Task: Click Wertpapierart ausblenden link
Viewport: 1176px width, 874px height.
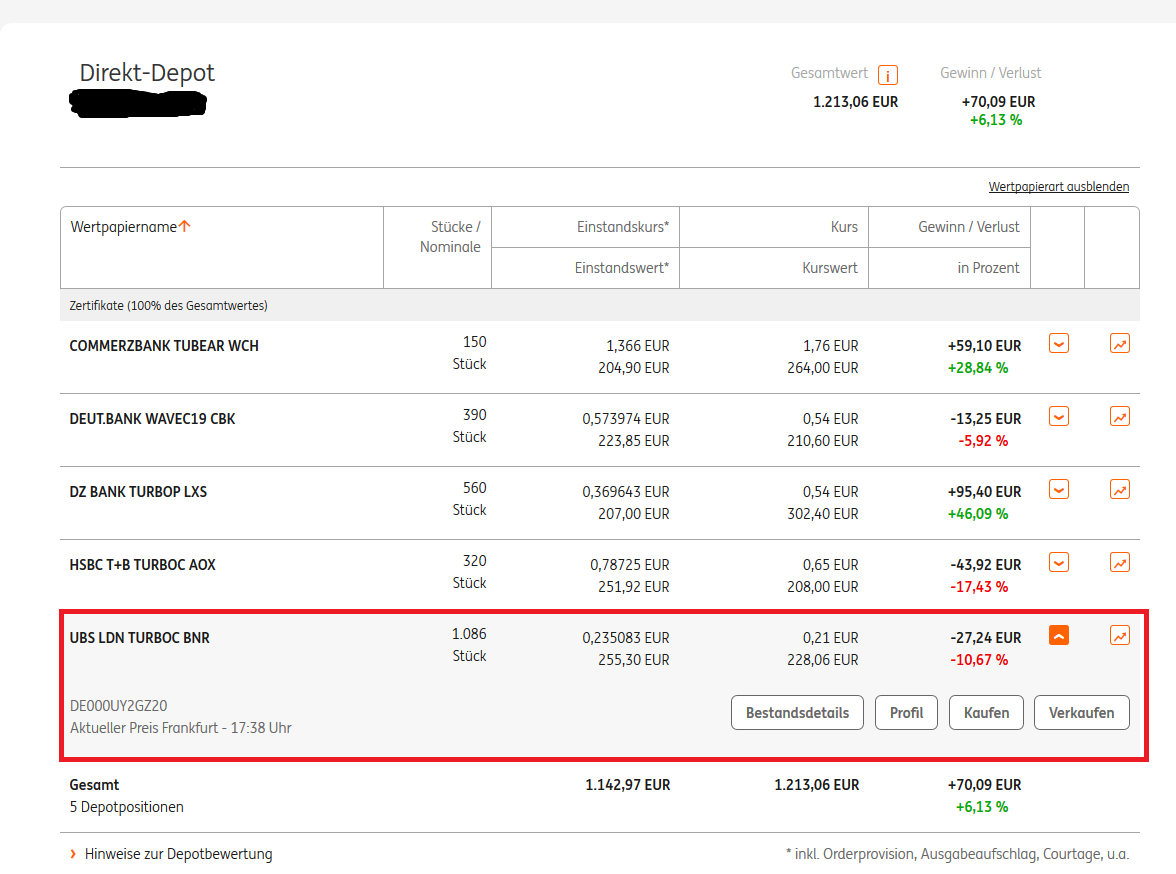Action: 1058,187
